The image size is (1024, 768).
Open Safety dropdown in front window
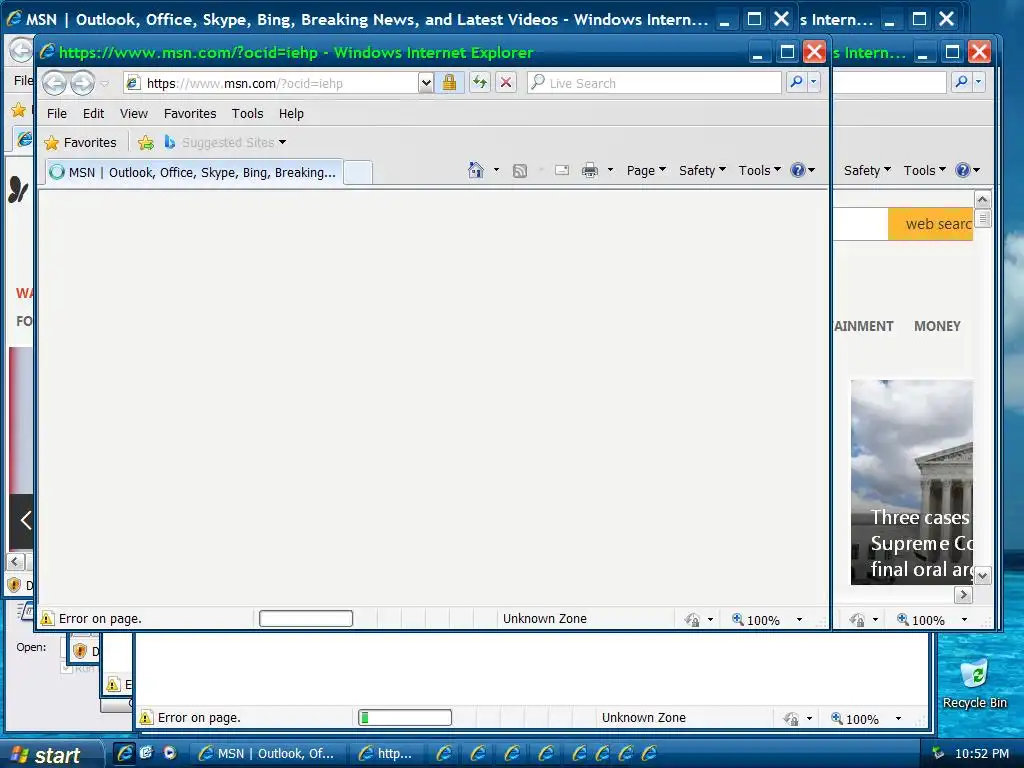click(x=703, y=170)
